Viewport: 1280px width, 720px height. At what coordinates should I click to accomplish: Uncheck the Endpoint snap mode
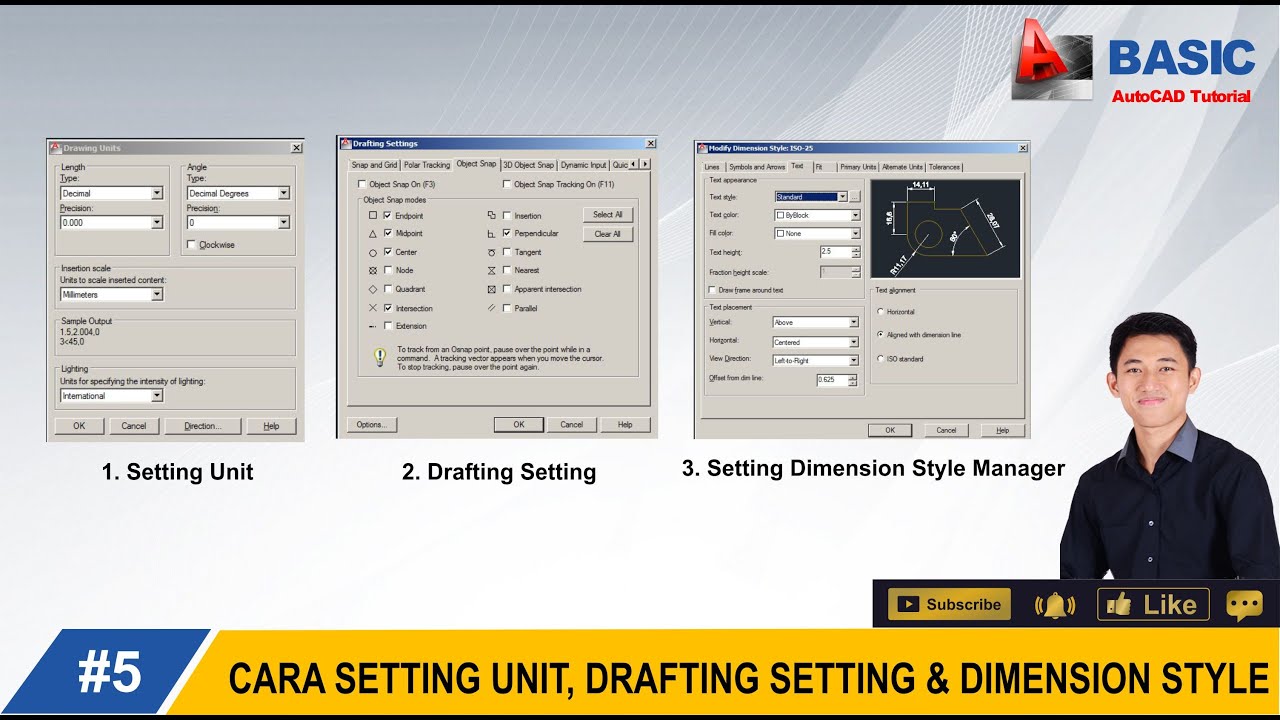(388, 215)
